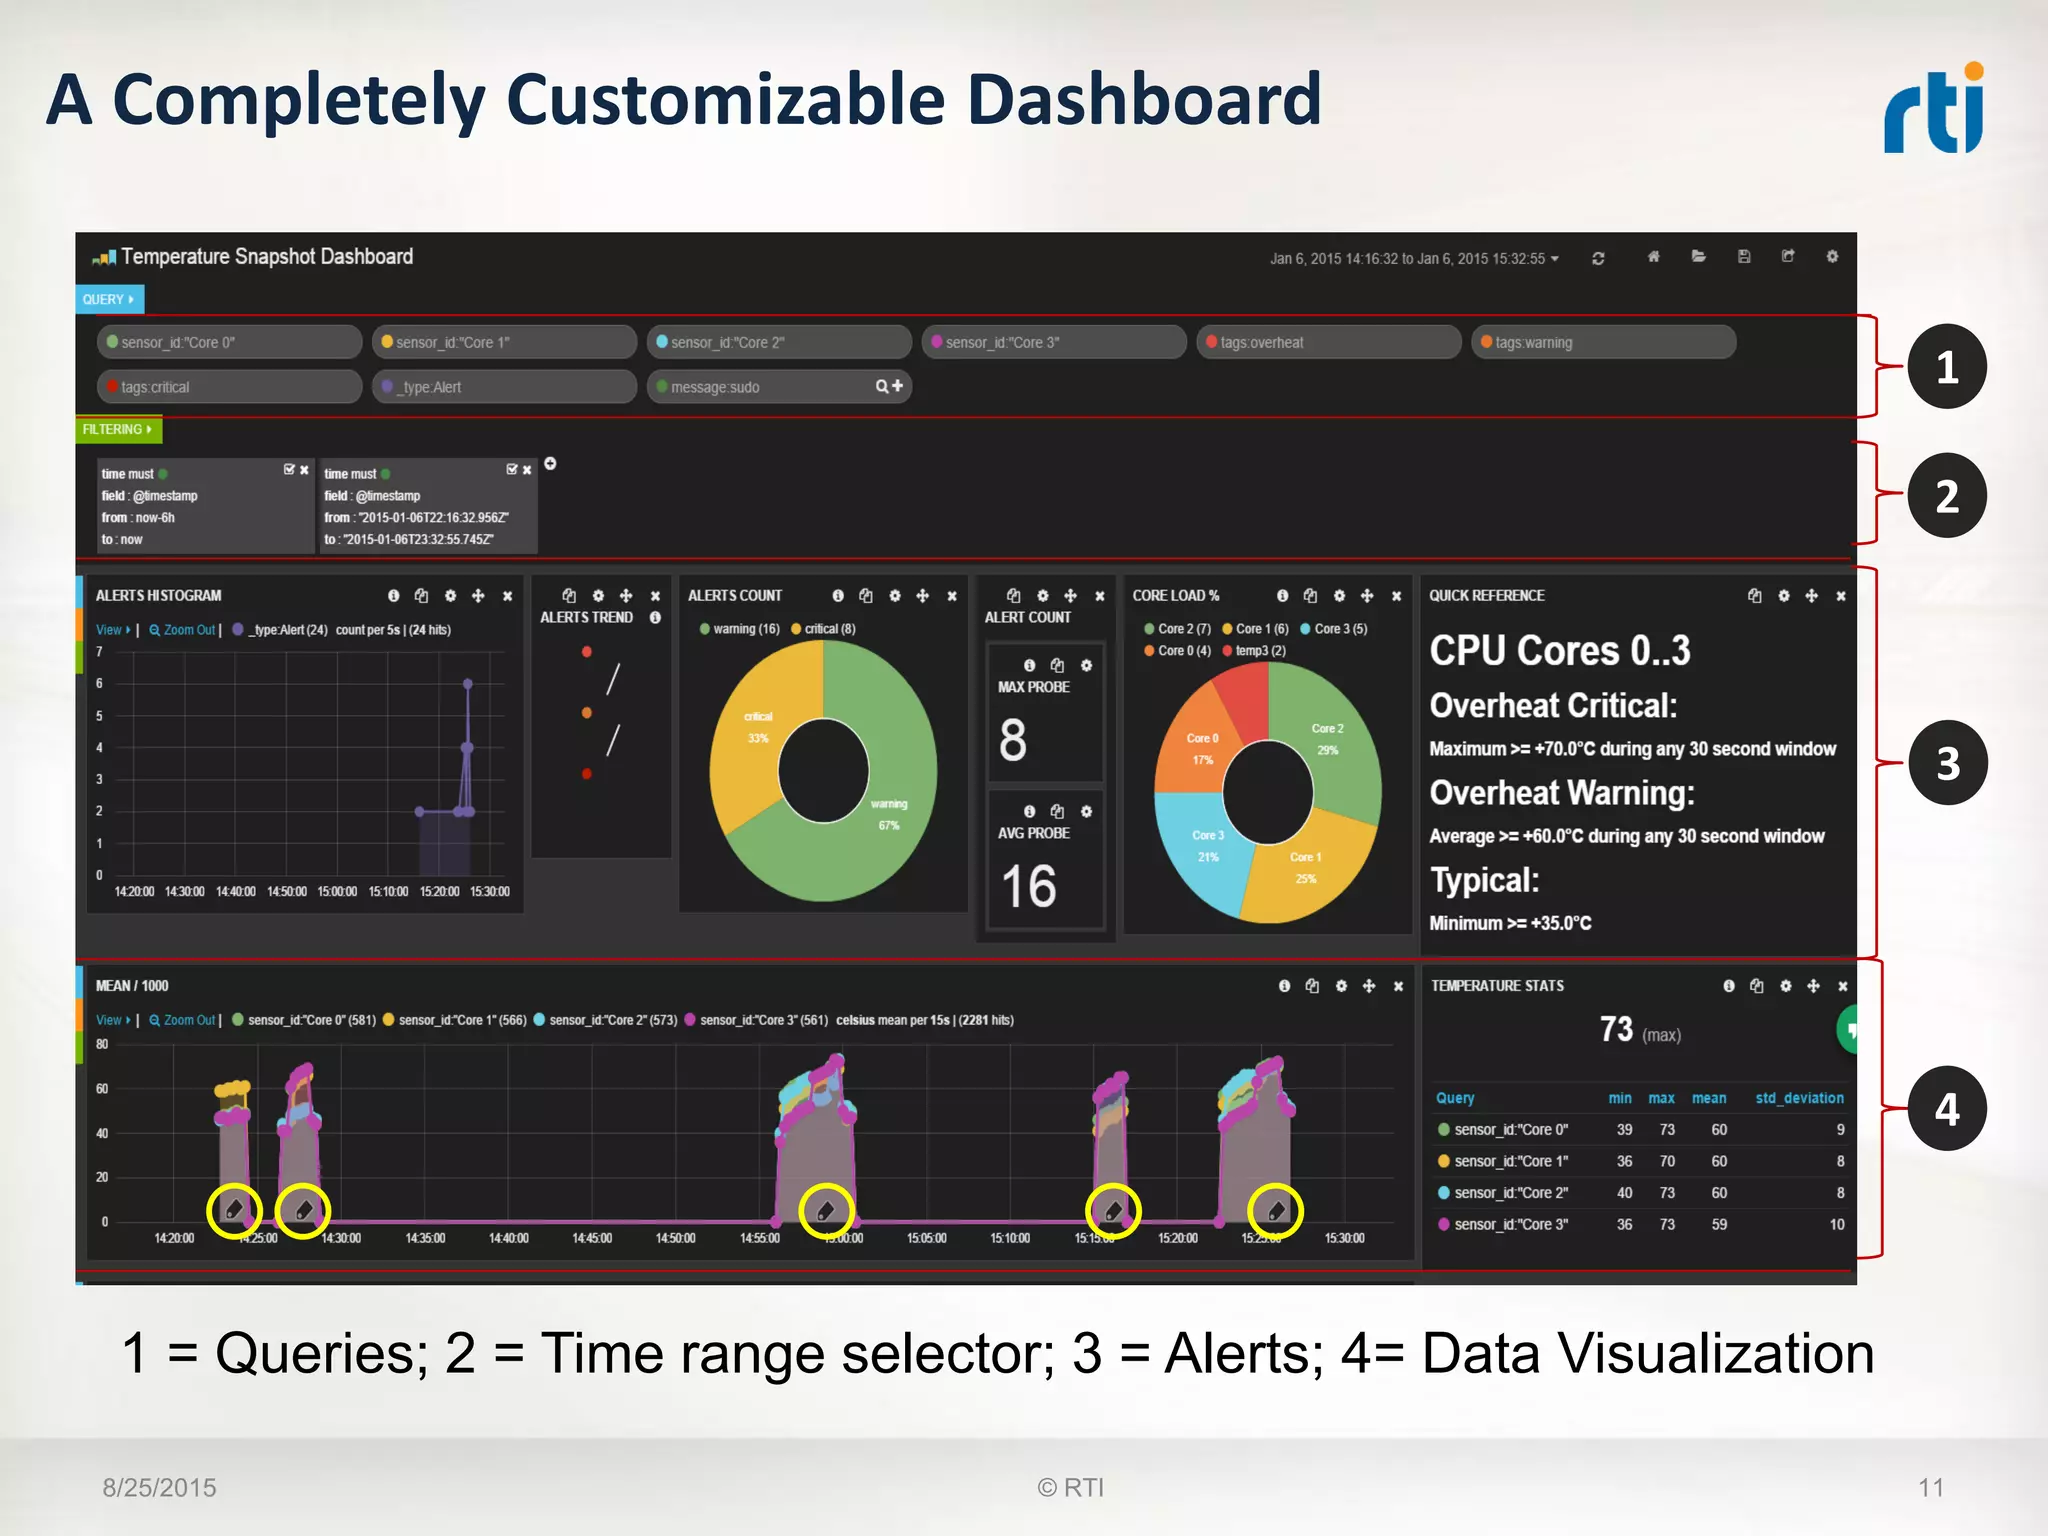
Task: Open Mean / 1000 panel info icon
Action: coord(1284,986)
